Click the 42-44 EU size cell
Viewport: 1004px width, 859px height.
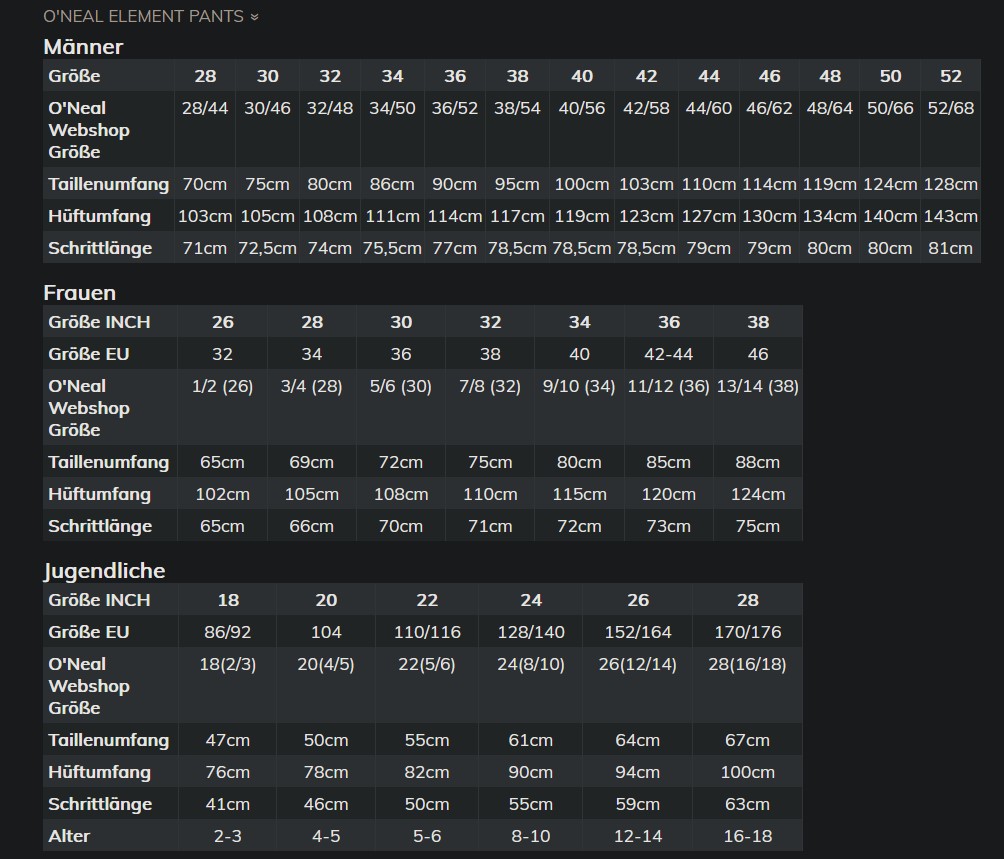point(668,354)
